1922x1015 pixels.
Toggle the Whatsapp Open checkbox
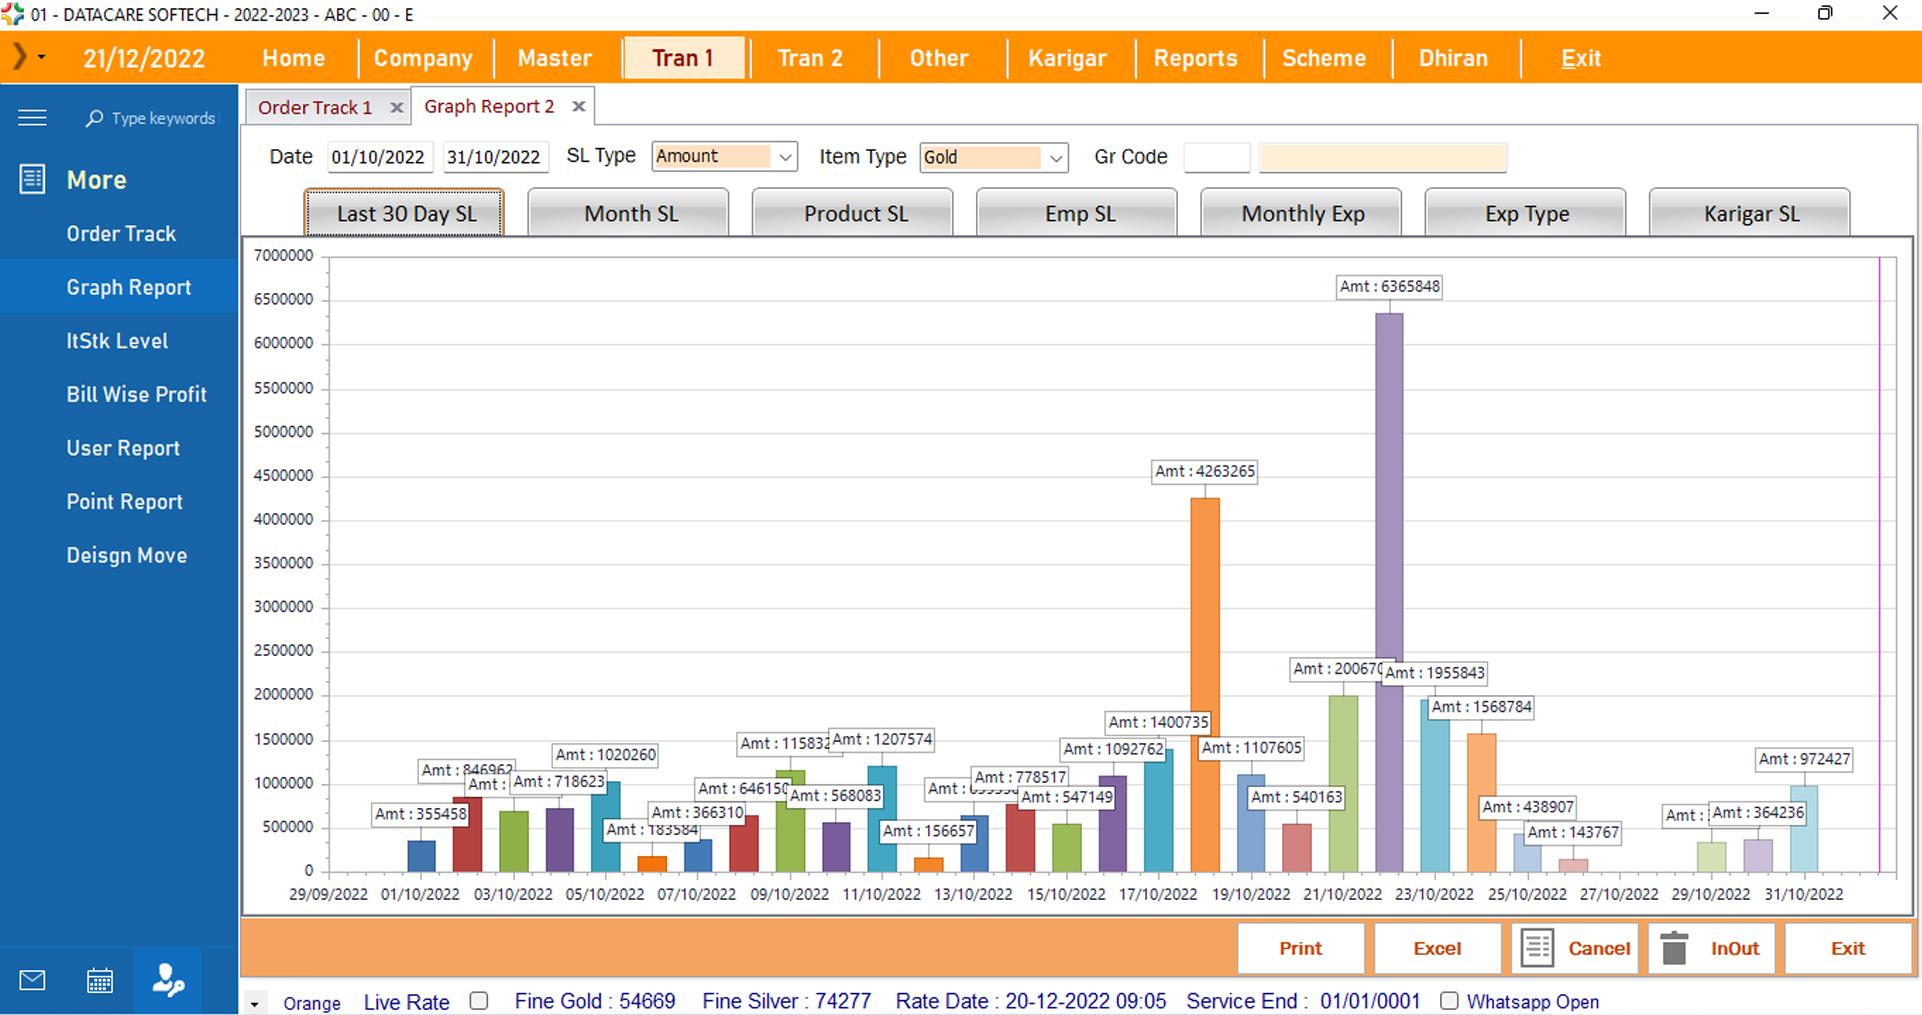click(x=1449, y=1001)
